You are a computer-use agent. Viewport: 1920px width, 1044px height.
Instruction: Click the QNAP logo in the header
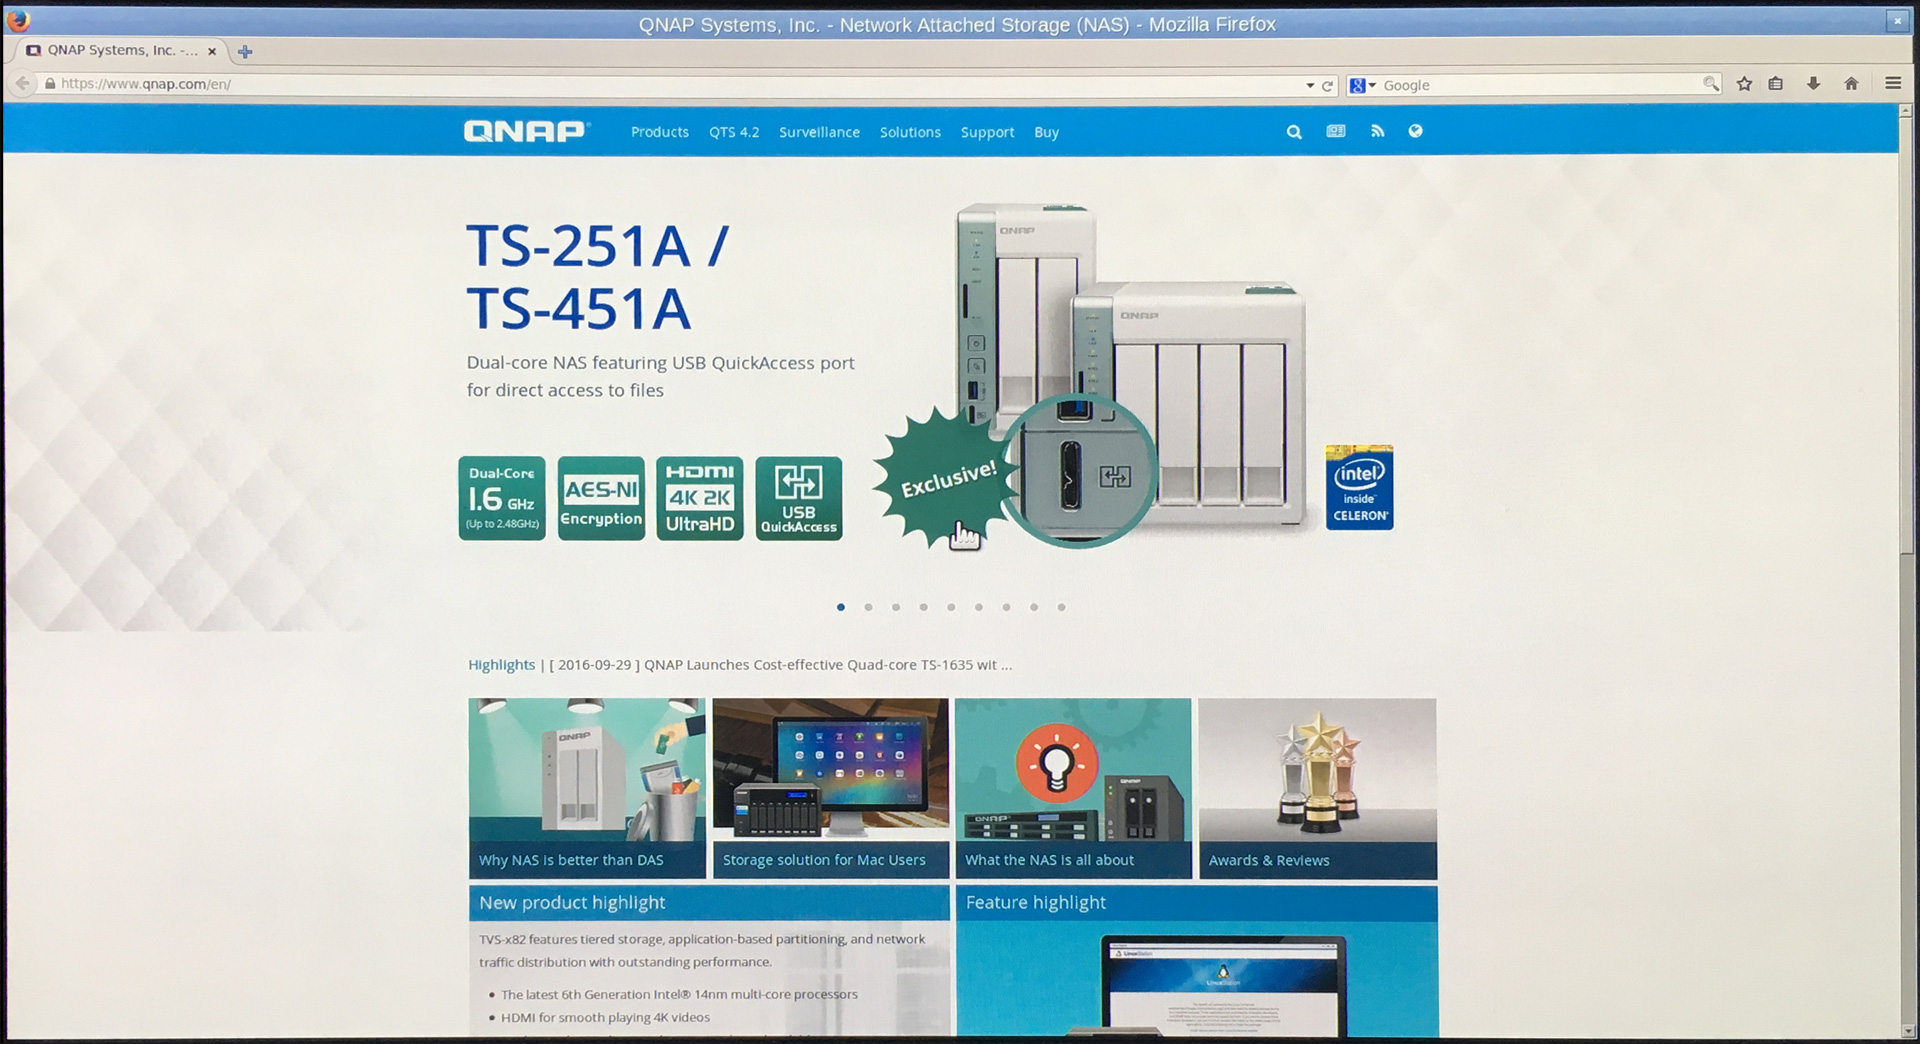526,131
